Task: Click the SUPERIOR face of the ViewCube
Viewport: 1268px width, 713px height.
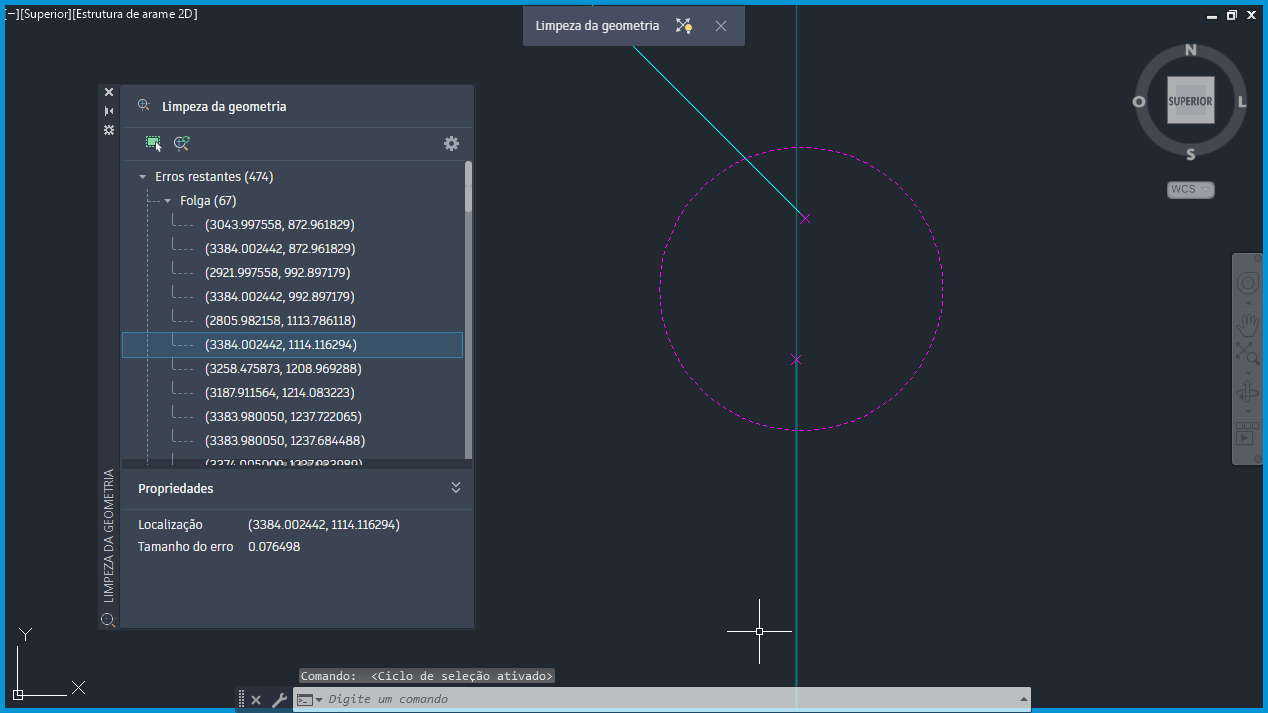Action: 1190,101
